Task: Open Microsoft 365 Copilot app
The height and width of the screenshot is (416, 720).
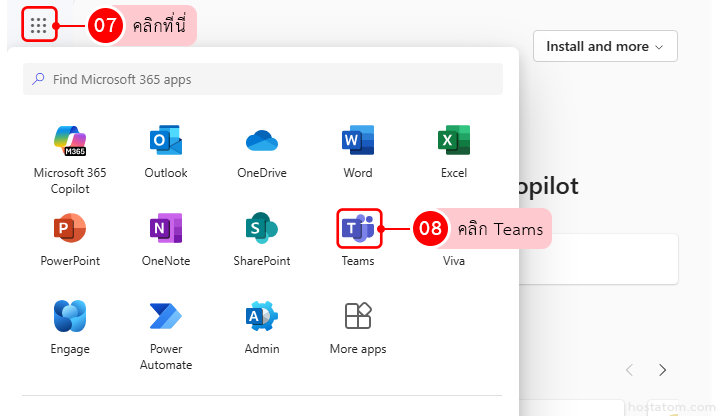Action: [70, 141]
